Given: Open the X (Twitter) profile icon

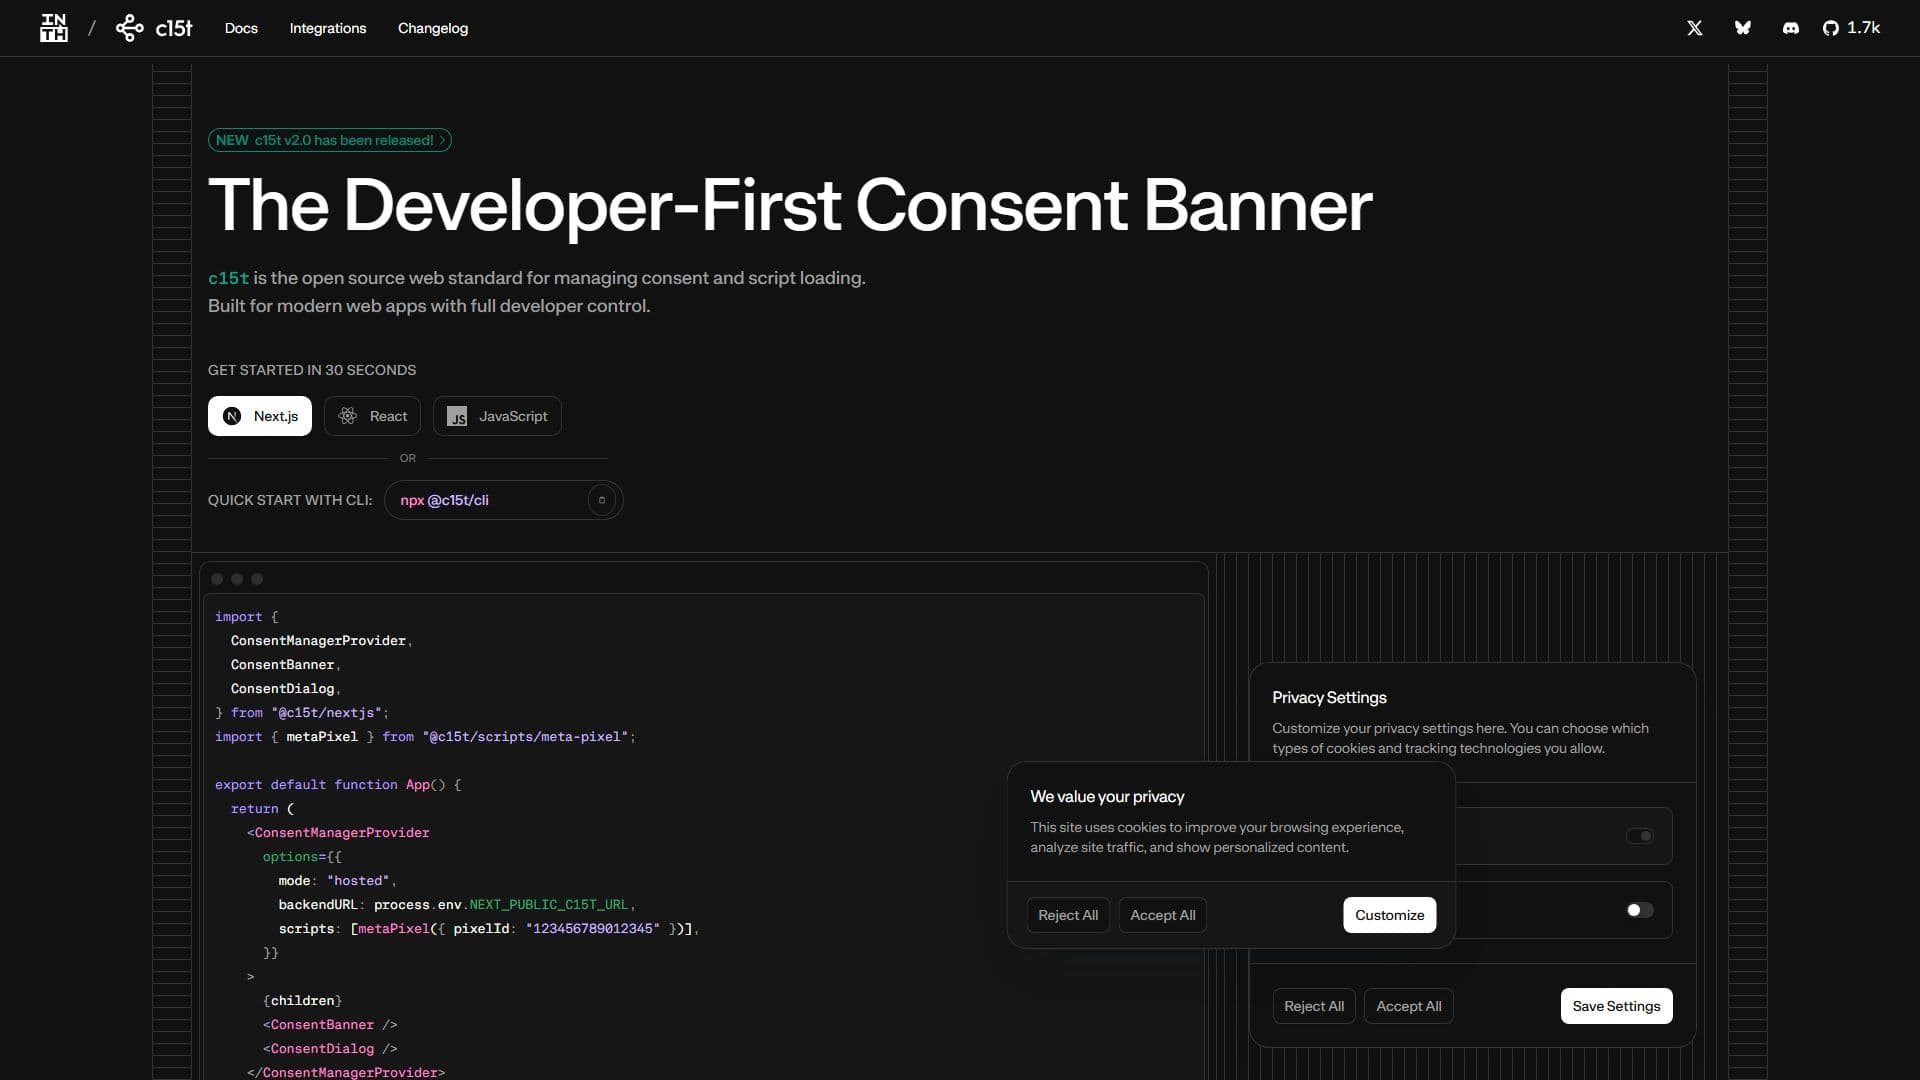Looking at the screenshot, I should point(1694,28).
